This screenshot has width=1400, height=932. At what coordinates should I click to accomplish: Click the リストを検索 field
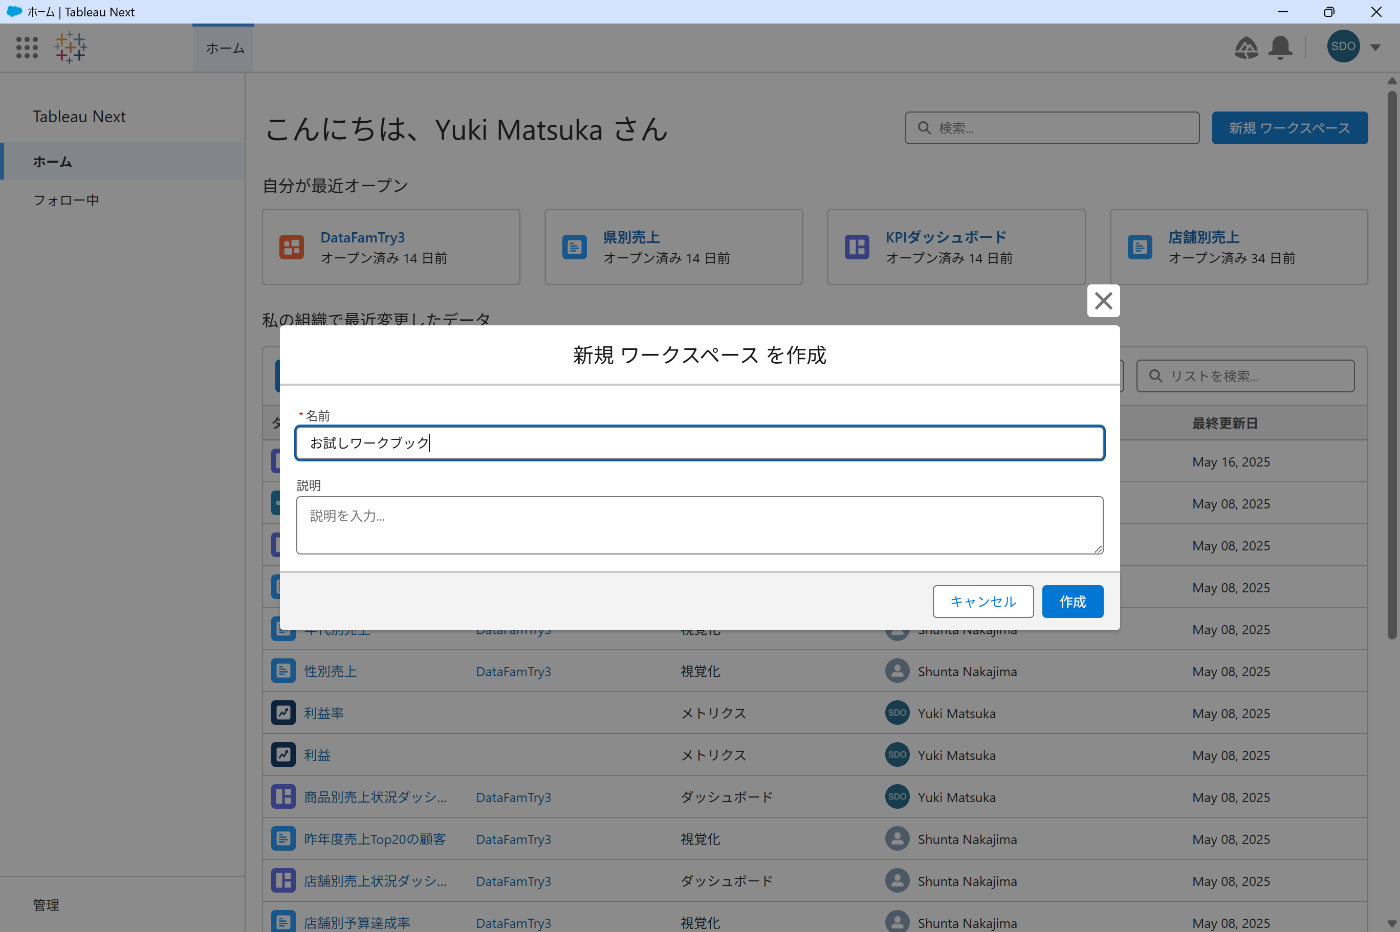pyautogui.click(x=1245, y=376)
